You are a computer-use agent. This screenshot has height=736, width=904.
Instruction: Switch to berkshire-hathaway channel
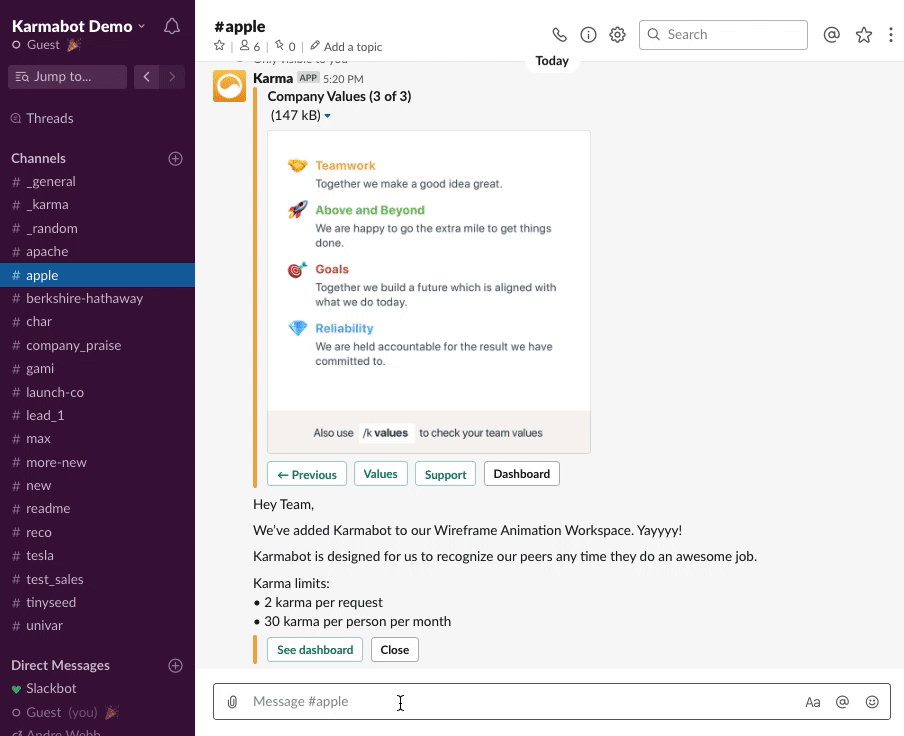pyautogui.click(x=97, y=299)
